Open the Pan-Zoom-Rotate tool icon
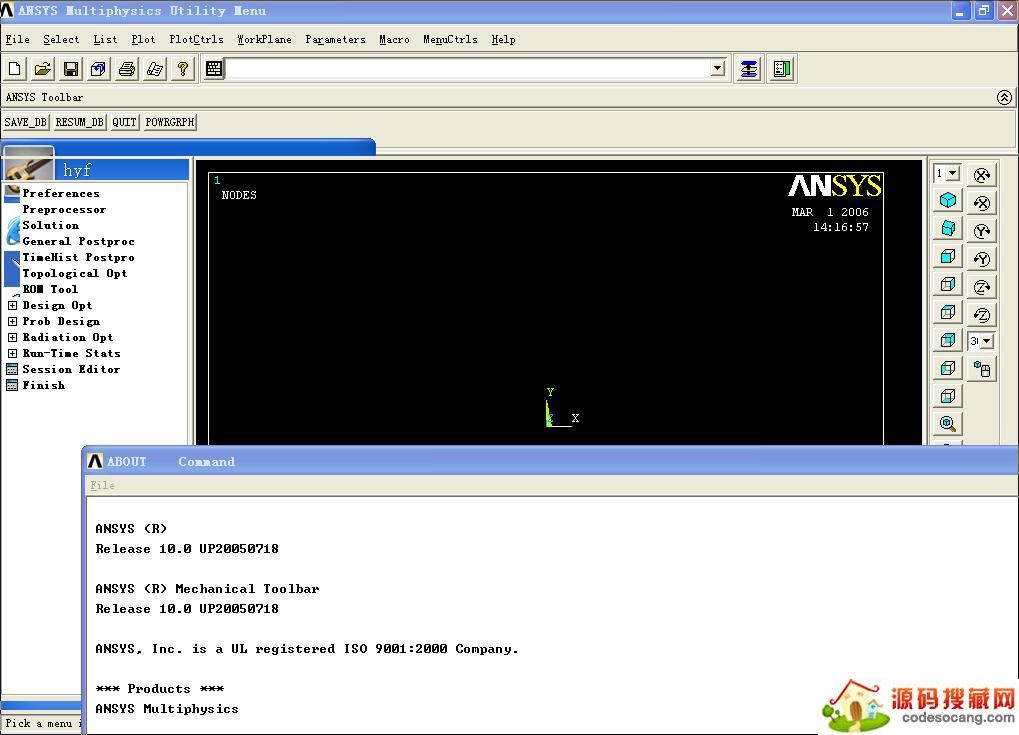Viewport: 1019px width, 735px height. [99, 69]
